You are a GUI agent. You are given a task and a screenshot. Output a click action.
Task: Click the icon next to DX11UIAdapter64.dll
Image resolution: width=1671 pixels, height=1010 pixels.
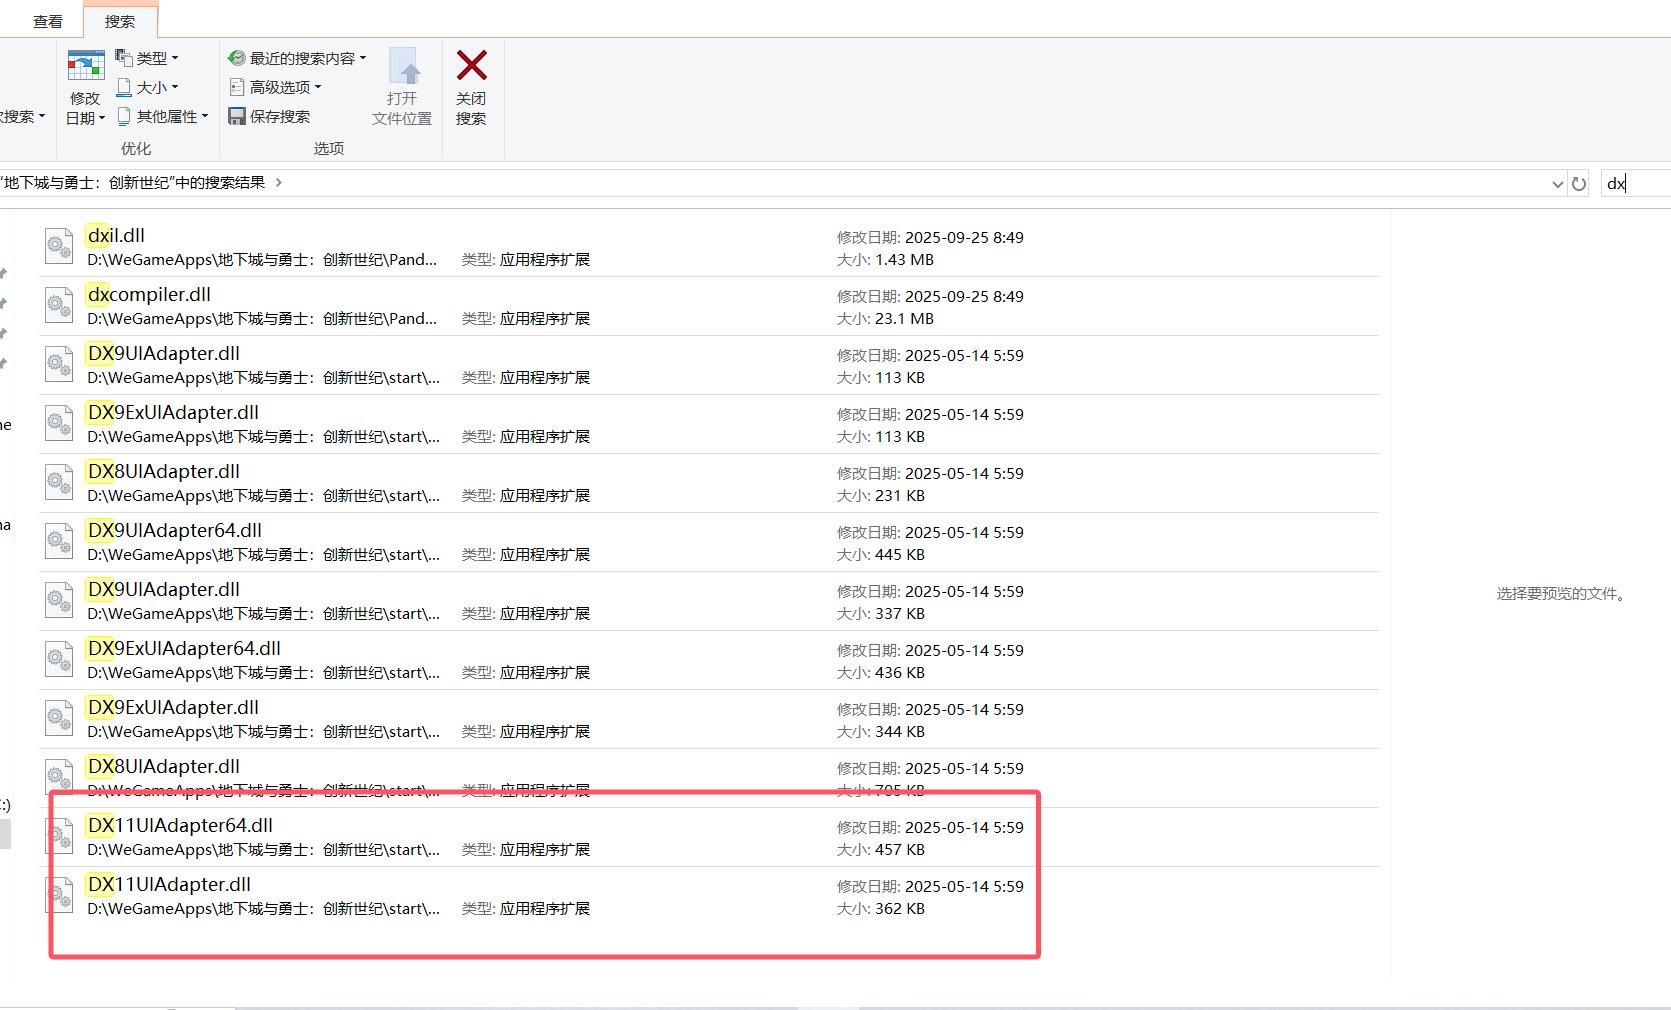[x=58, y=836]
